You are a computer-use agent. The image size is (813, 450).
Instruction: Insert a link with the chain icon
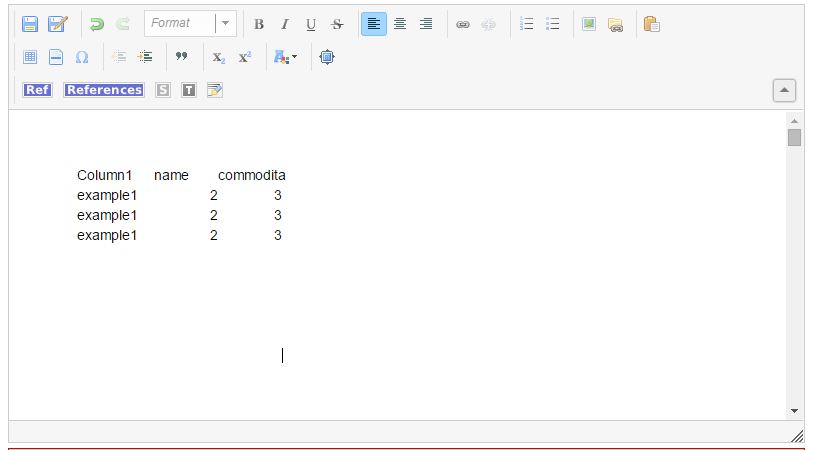coord(462,24)
